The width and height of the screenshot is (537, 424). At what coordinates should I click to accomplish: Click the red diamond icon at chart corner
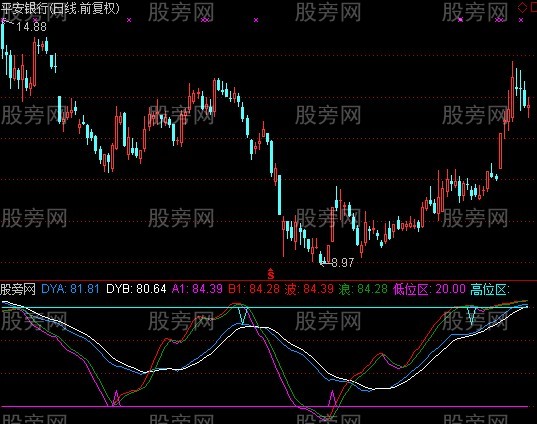[522, 7]
